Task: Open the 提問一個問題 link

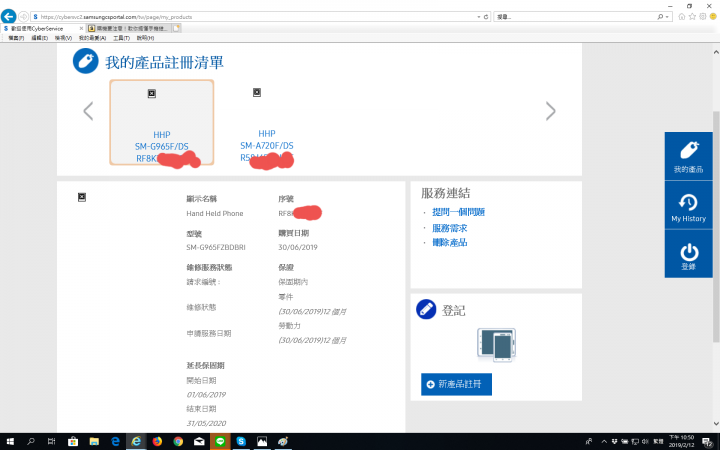Action: [458, 212]
